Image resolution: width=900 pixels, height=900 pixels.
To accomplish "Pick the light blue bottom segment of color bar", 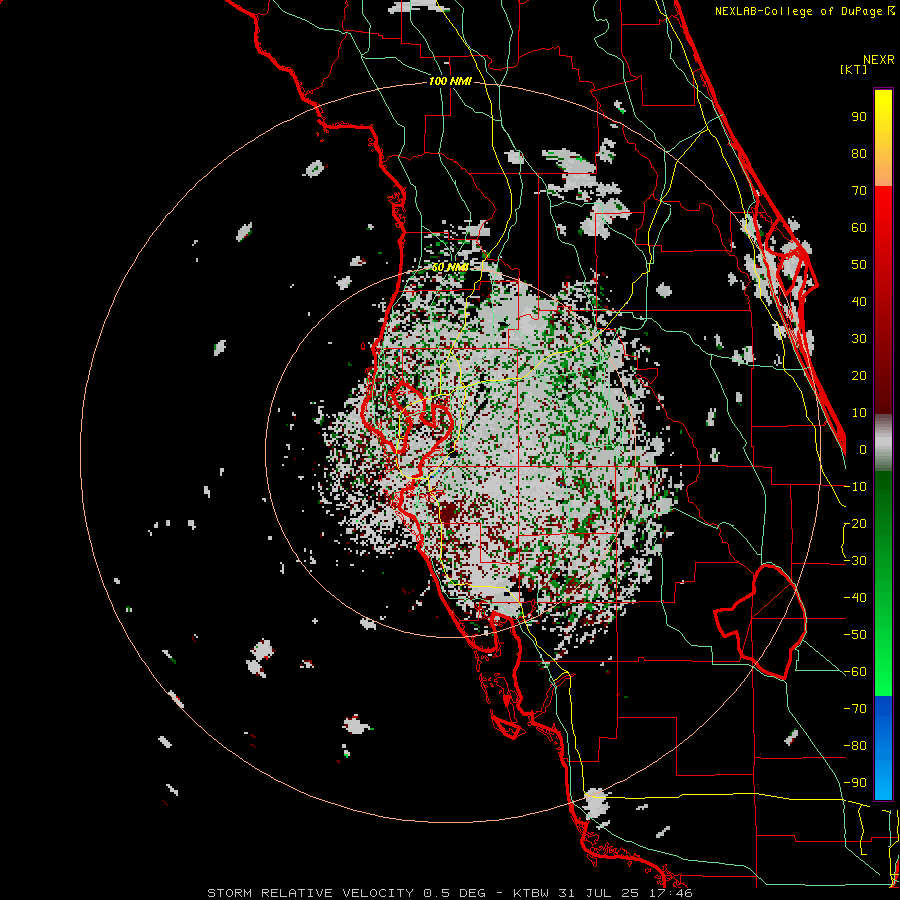I will point(883,783).
